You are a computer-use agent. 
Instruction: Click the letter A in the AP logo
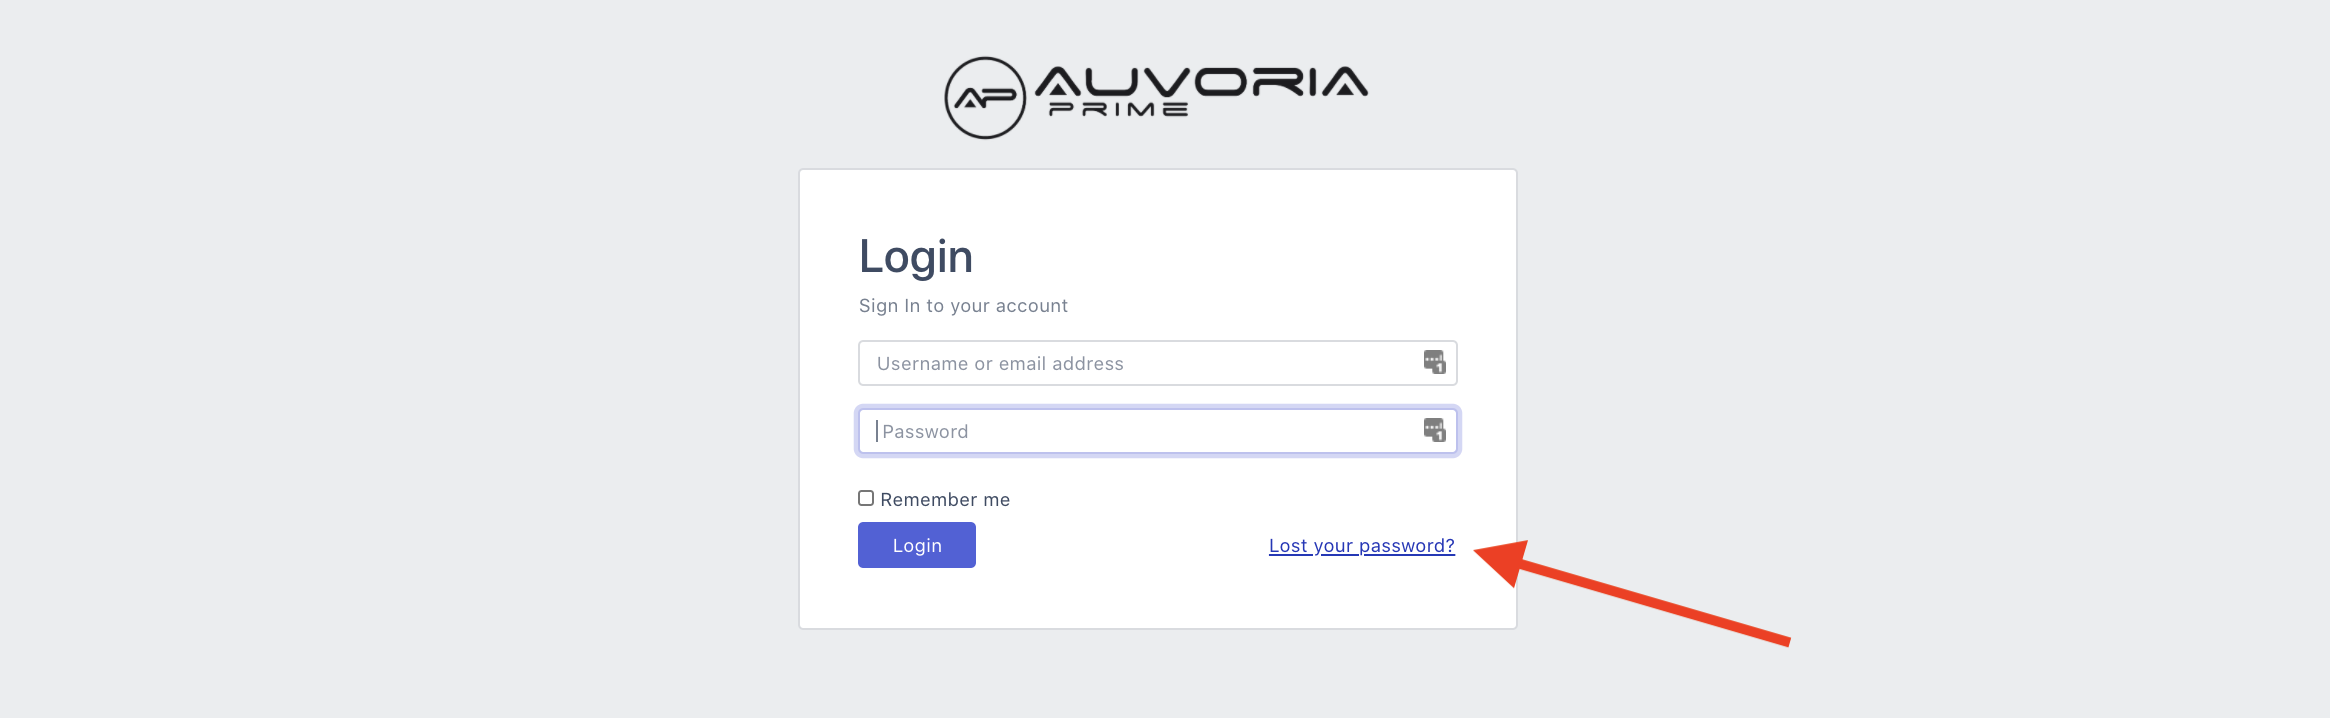pos(970,99)
